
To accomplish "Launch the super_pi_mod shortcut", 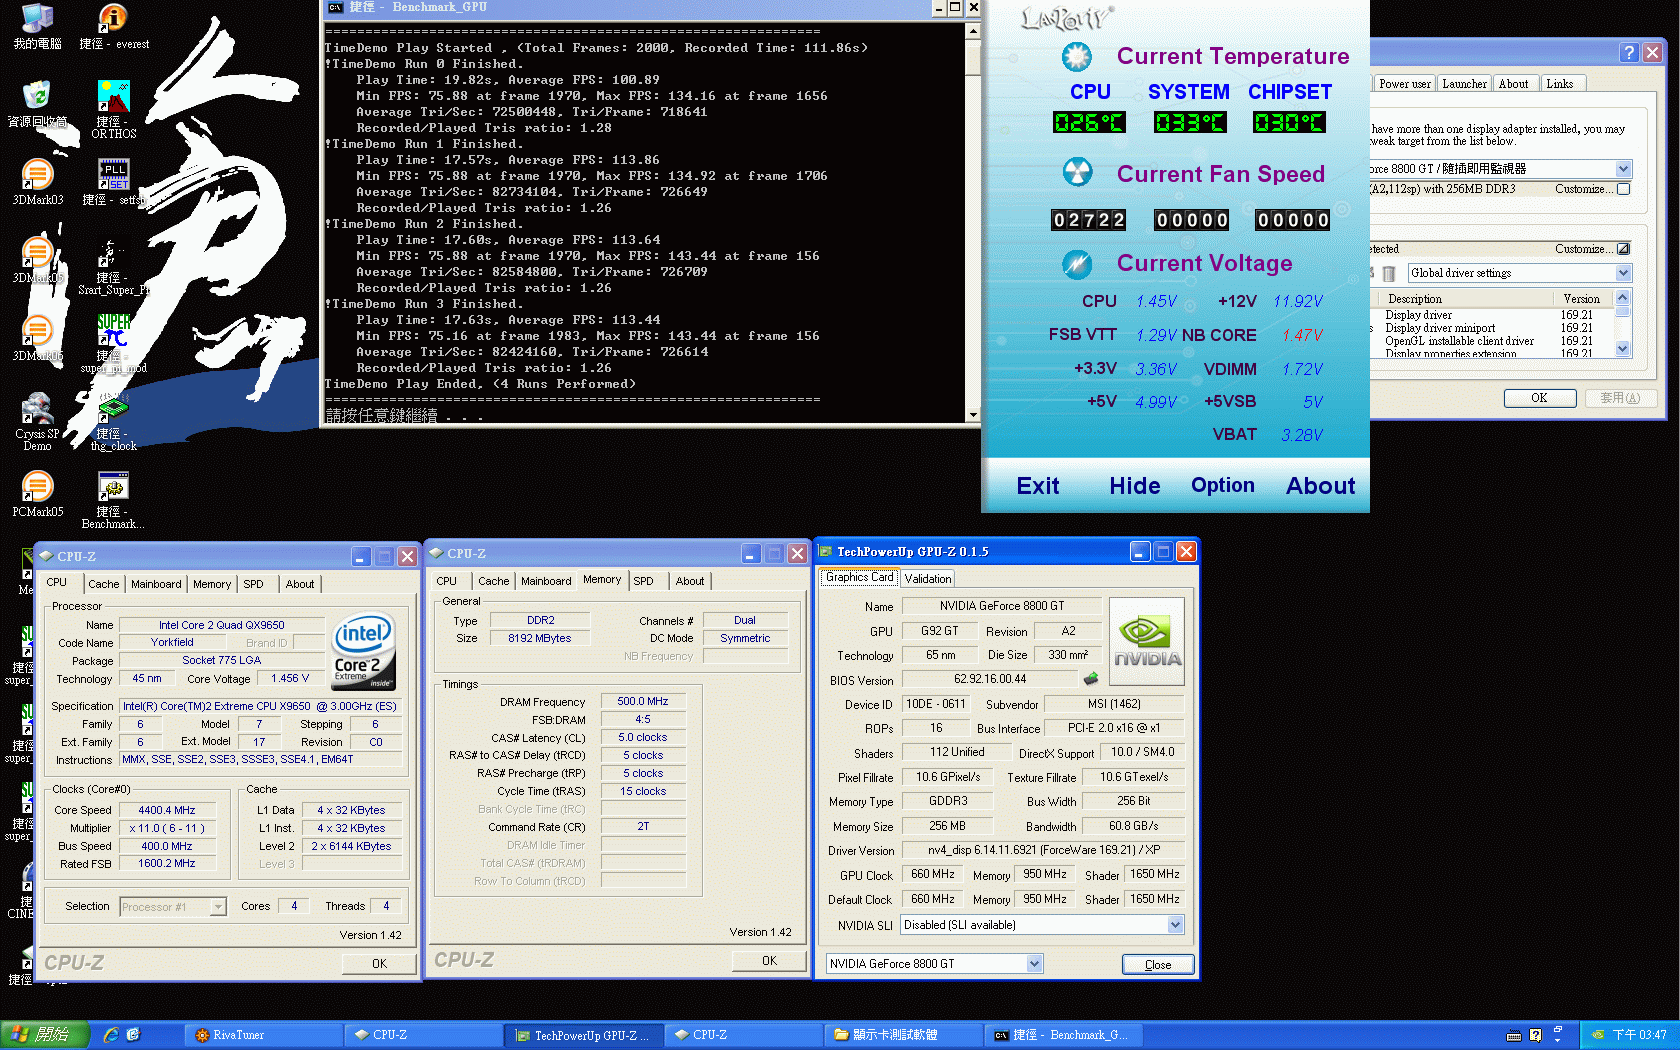I will (x=114, y=344).
